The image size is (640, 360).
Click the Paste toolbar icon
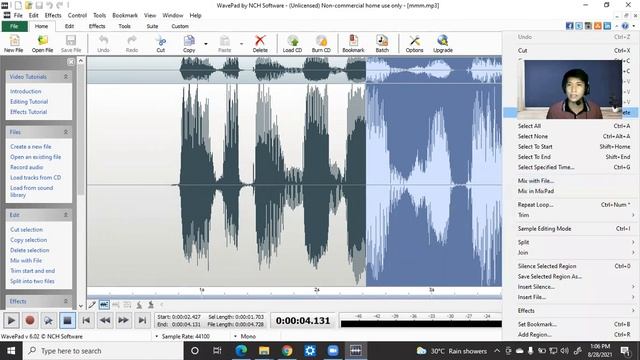(224, 43)
